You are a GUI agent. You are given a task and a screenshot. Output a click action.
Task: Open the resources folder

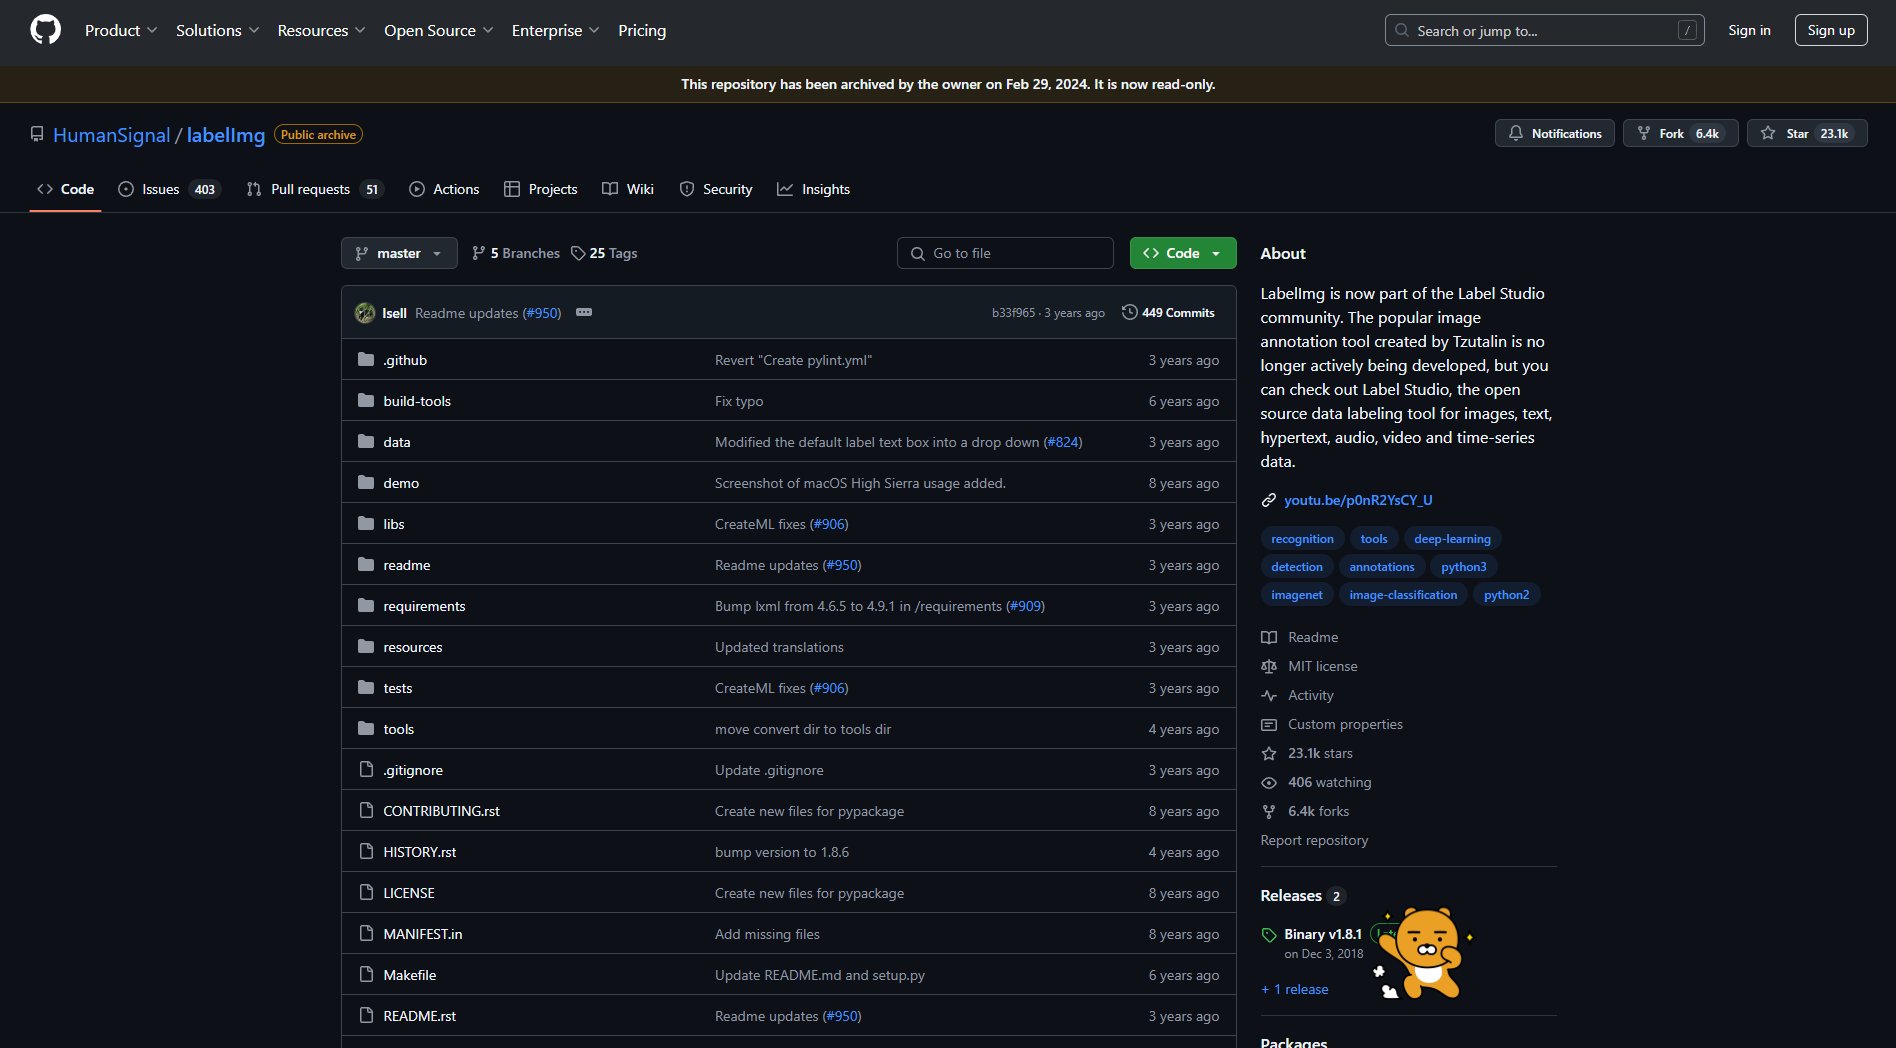point(413,647)
